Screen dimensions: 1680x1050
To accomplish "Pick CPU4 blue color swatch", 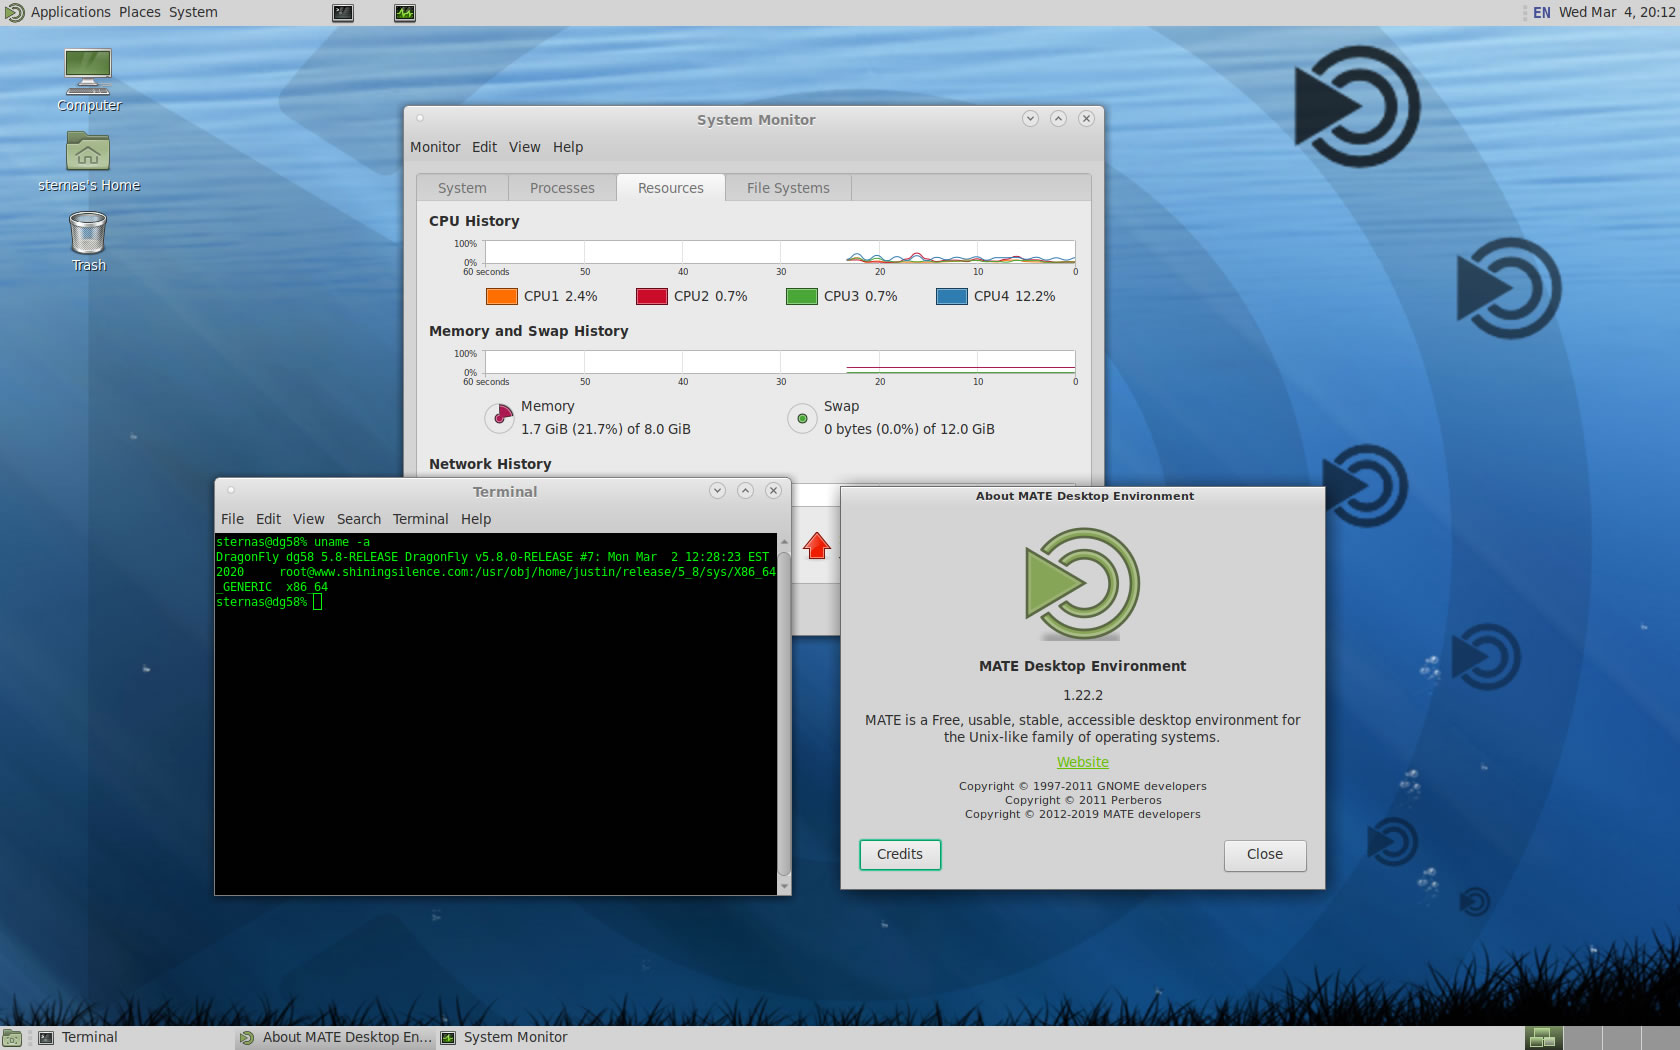I will tap(952, 296).
